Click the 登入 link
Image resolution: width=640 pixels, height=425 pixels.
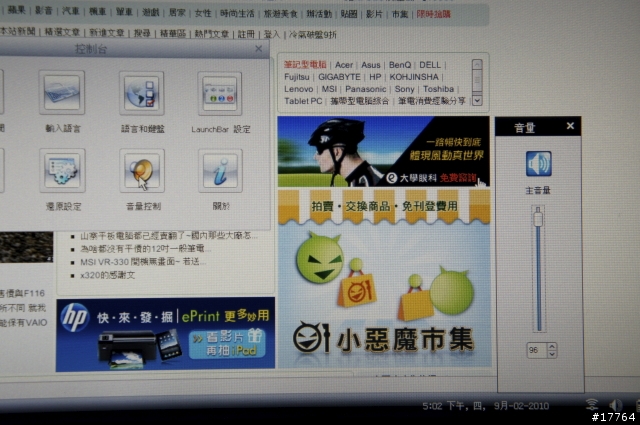point(272,35)
